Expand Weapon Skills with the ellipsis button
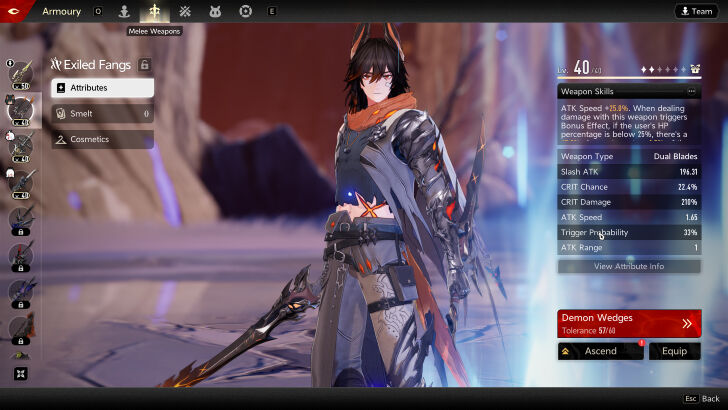 click(x=691, y=91)
